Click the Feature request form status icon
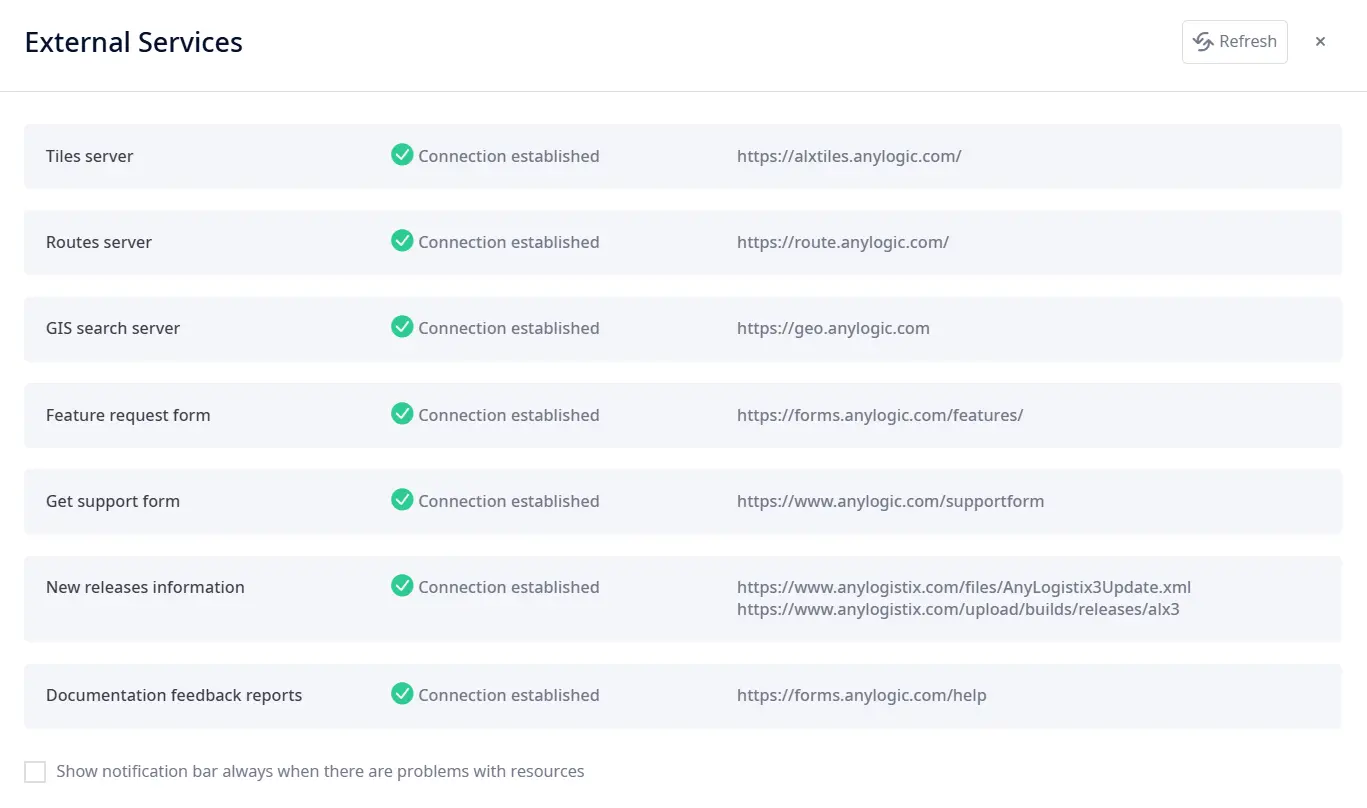This screenshot has height=808, width=1367. click(402, 414)
